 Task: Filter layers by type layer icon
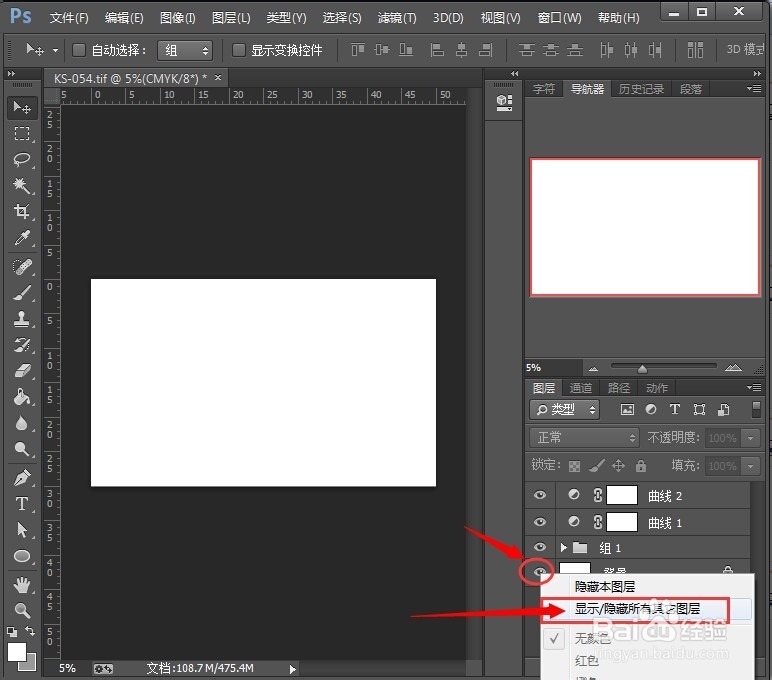coord(675,410)
